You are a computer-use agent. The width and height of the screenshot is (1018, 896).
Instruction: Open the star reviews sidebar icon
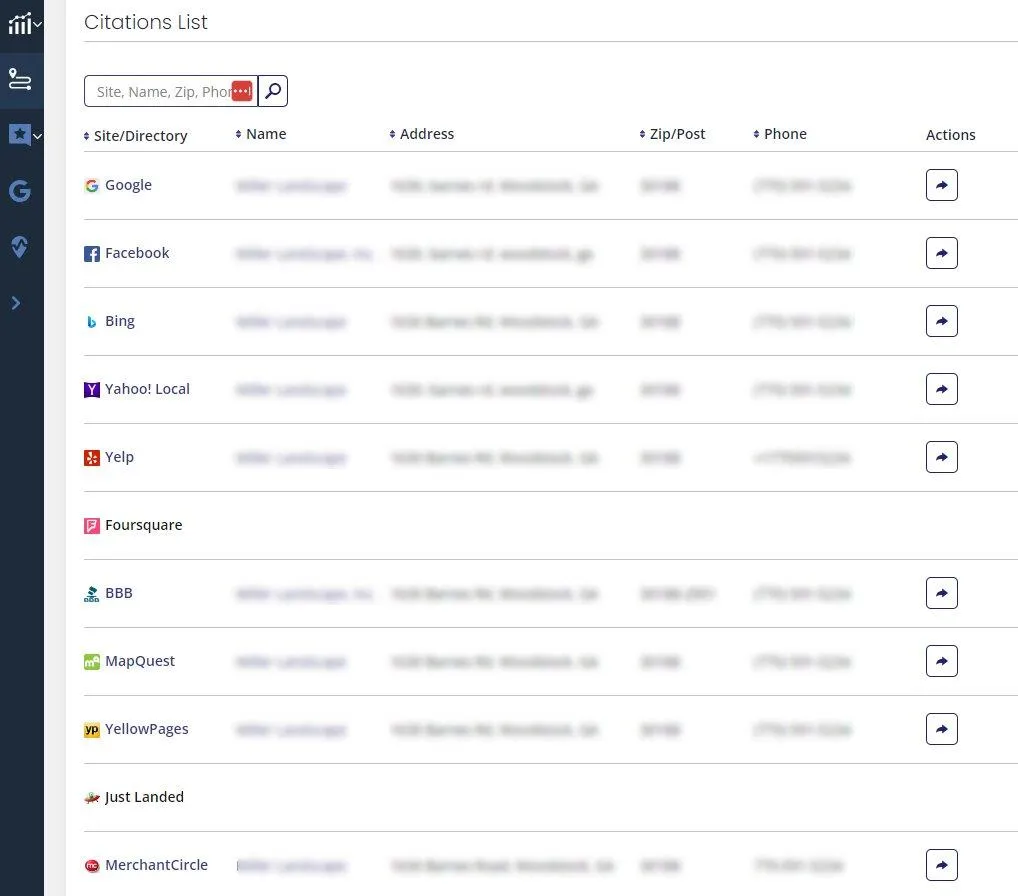click(19, 134)
